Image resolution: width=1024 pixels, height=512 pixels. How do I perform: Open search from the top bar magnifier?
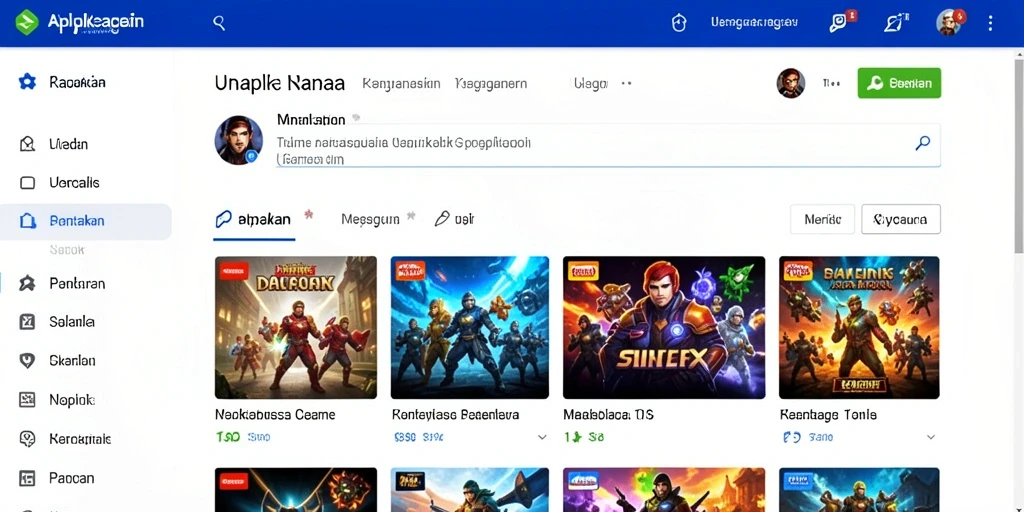[x=219, y=24]
